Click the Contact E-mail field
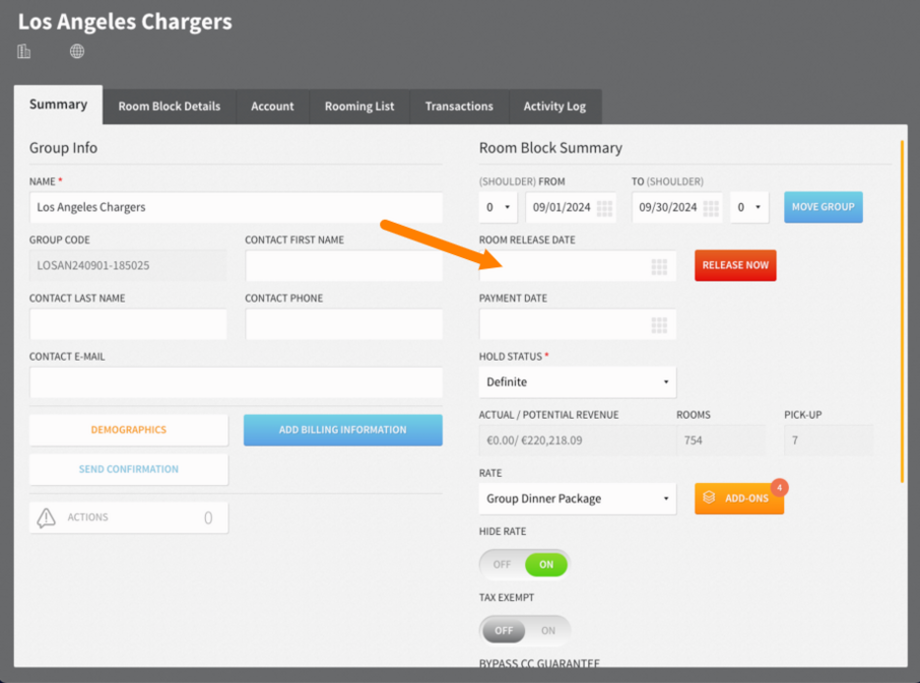This screenshot has width=920, height=683. click(x=236, y=383)
